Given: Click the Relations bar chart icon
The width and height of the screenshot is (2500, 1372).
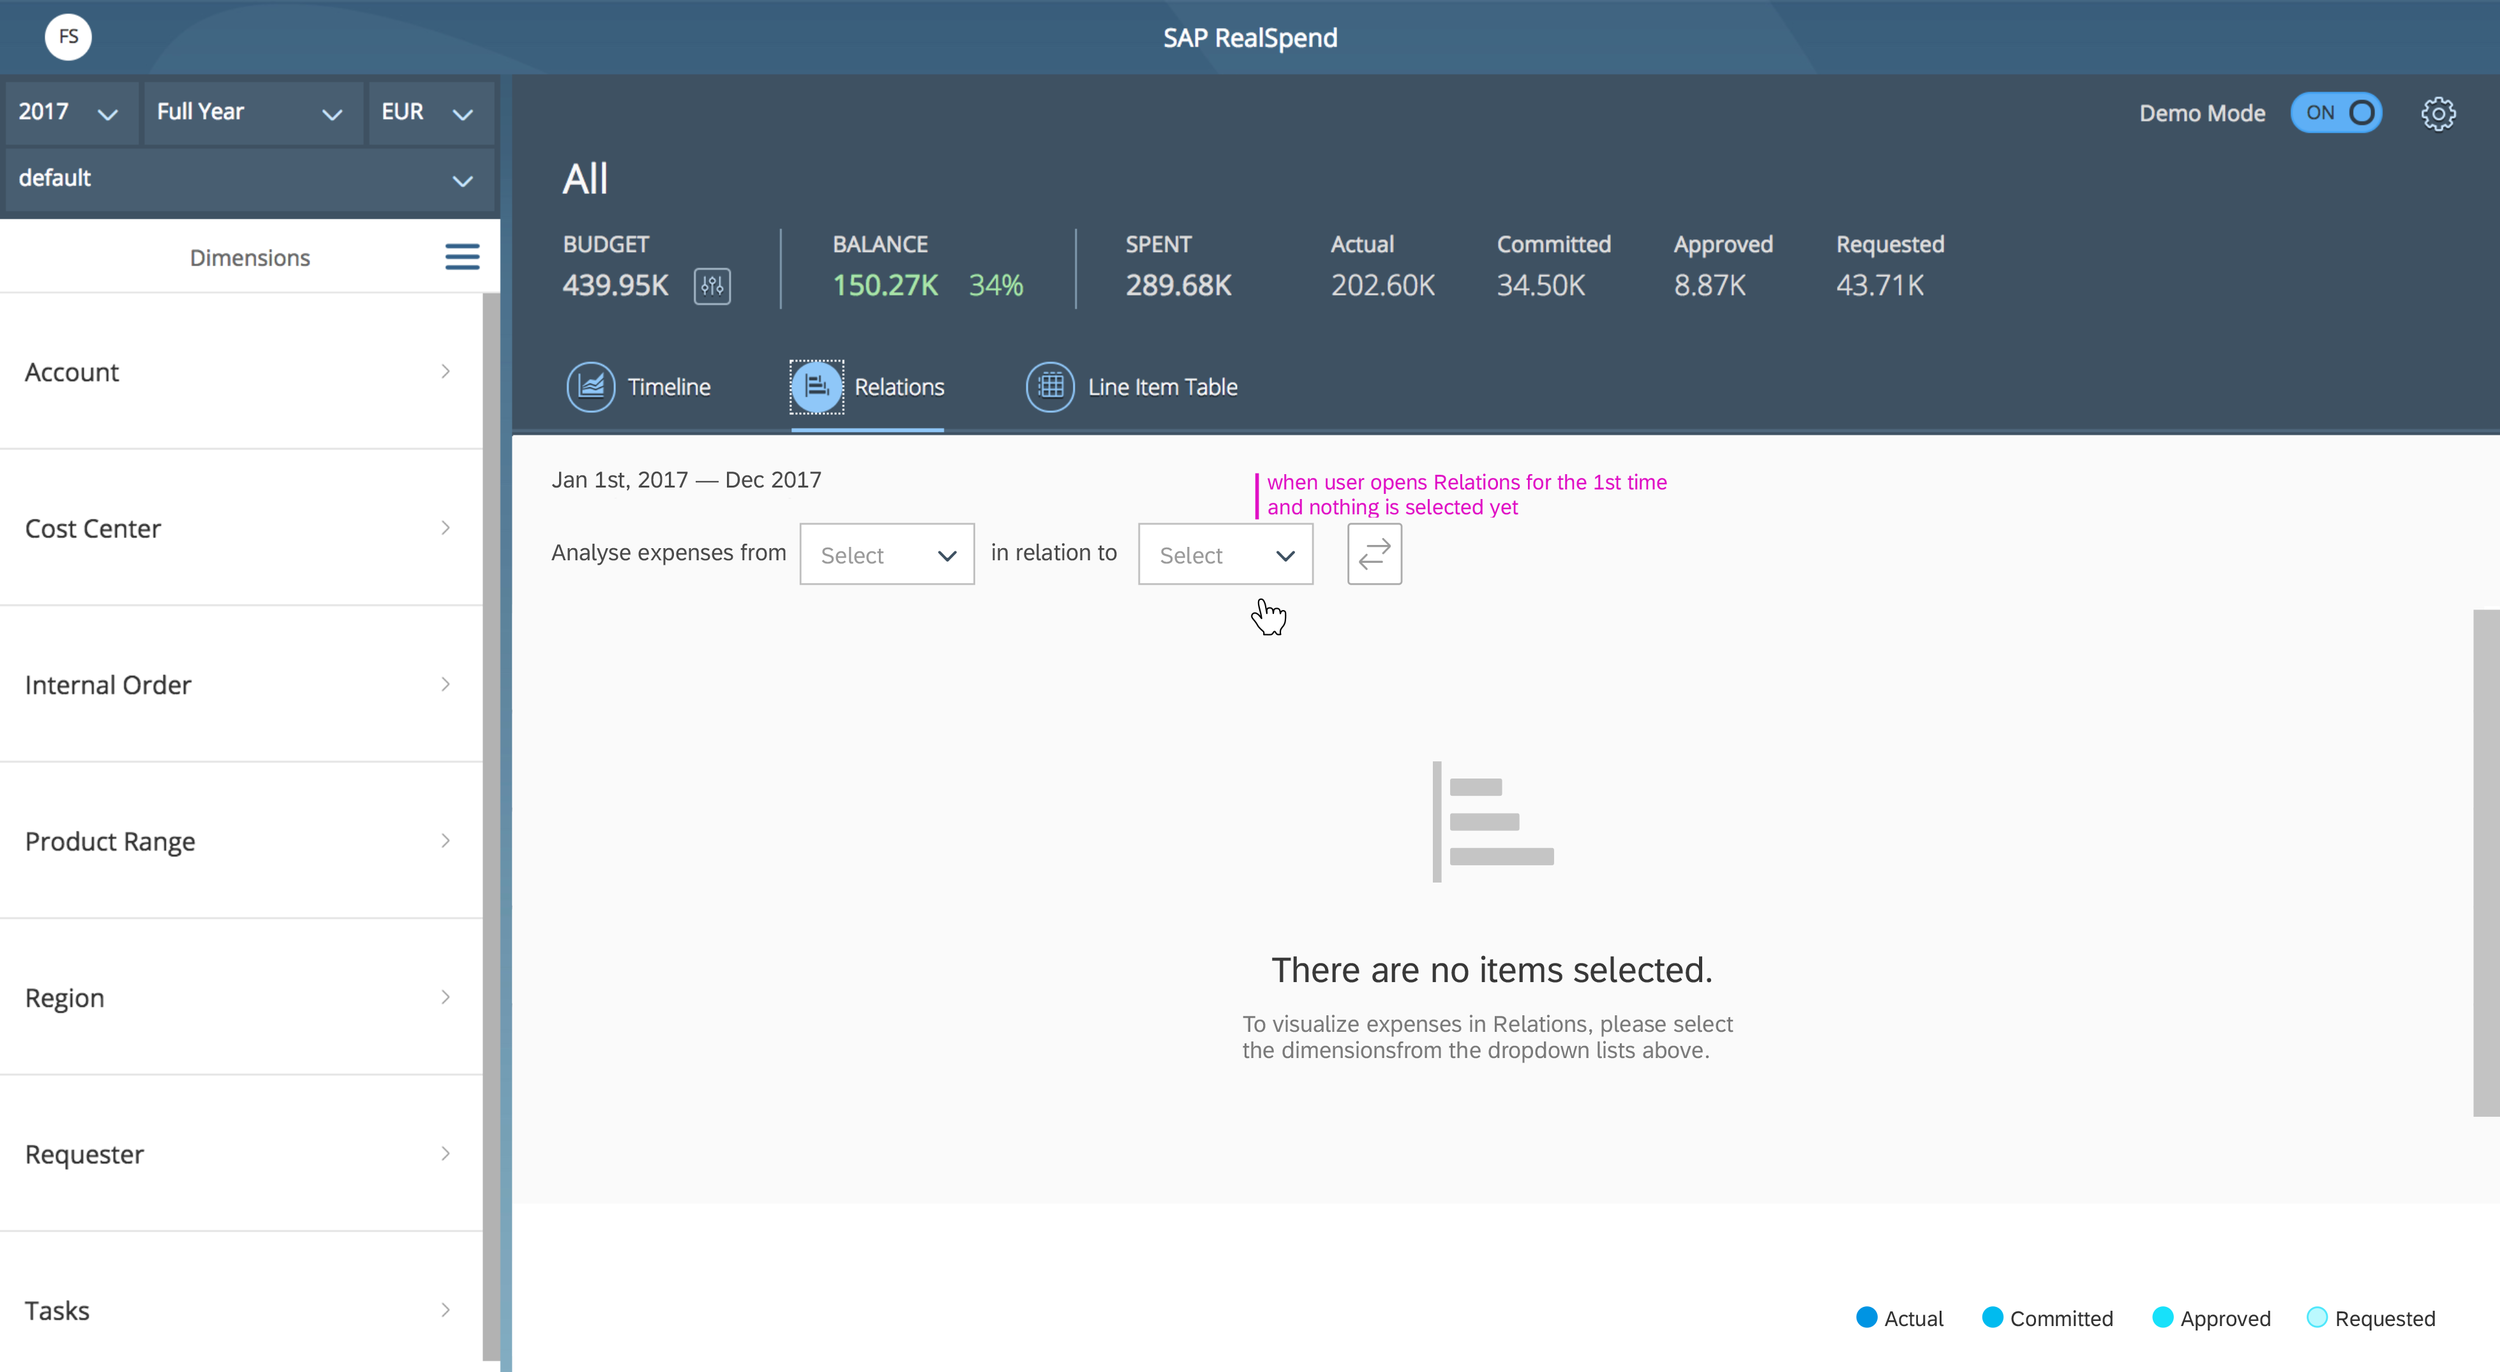Looking at the screenshot, I should pos(817,387).
